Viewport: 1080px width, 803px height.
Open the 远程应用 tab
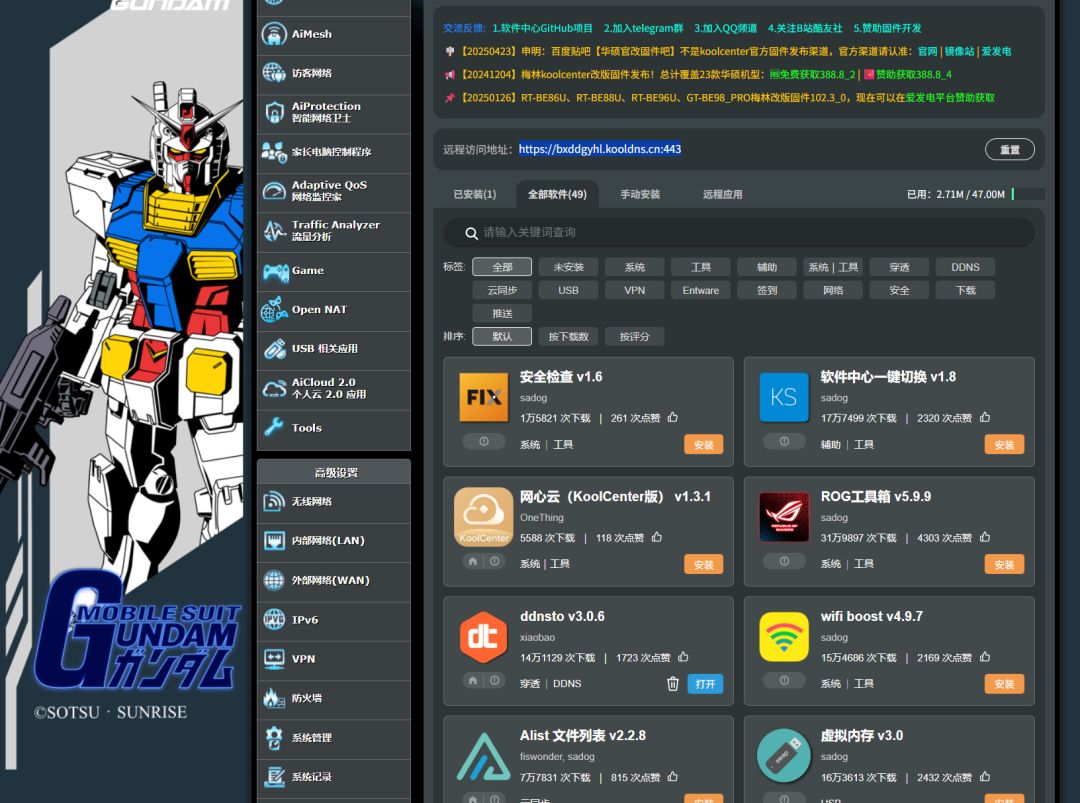(x=723, y=194)
